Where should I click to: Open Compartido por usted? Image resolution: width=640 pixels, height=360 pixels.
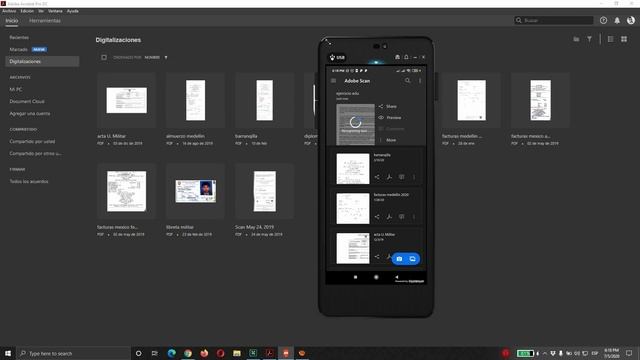(x=32, y=141)
